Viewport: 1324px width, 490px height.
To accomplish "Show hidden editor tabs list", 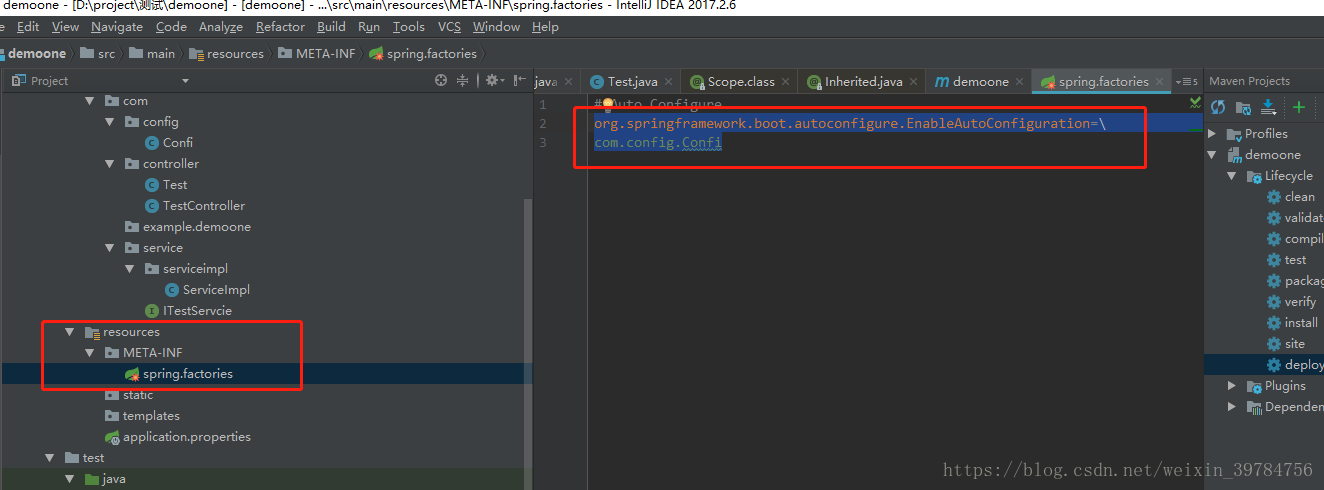I will 1187,82.
